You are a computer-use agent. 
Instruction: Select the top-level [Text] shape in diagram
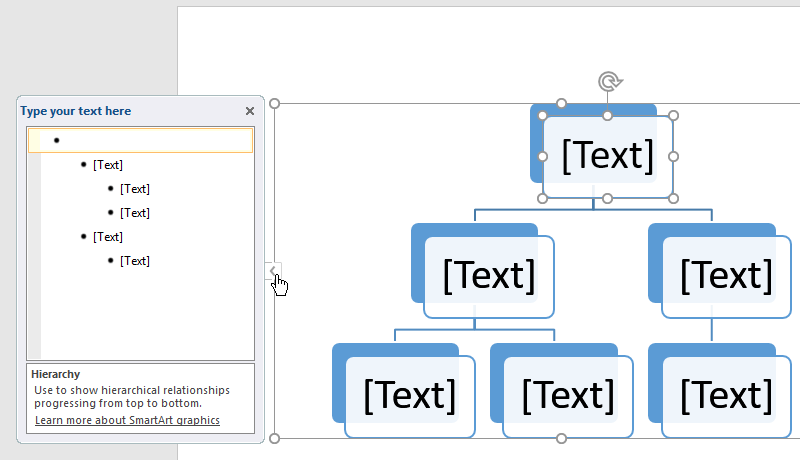point(607,156)
